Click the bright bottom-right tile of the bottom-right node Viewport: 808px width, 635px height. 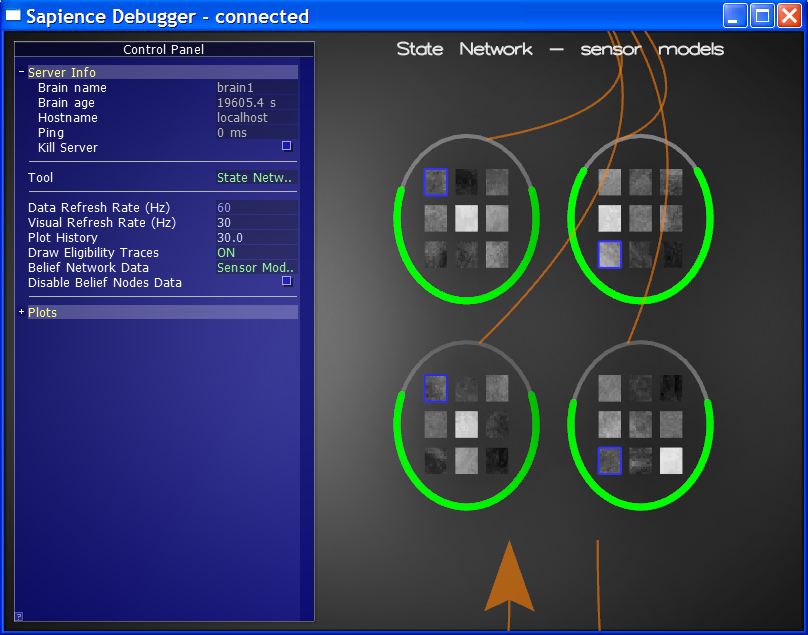671,460
